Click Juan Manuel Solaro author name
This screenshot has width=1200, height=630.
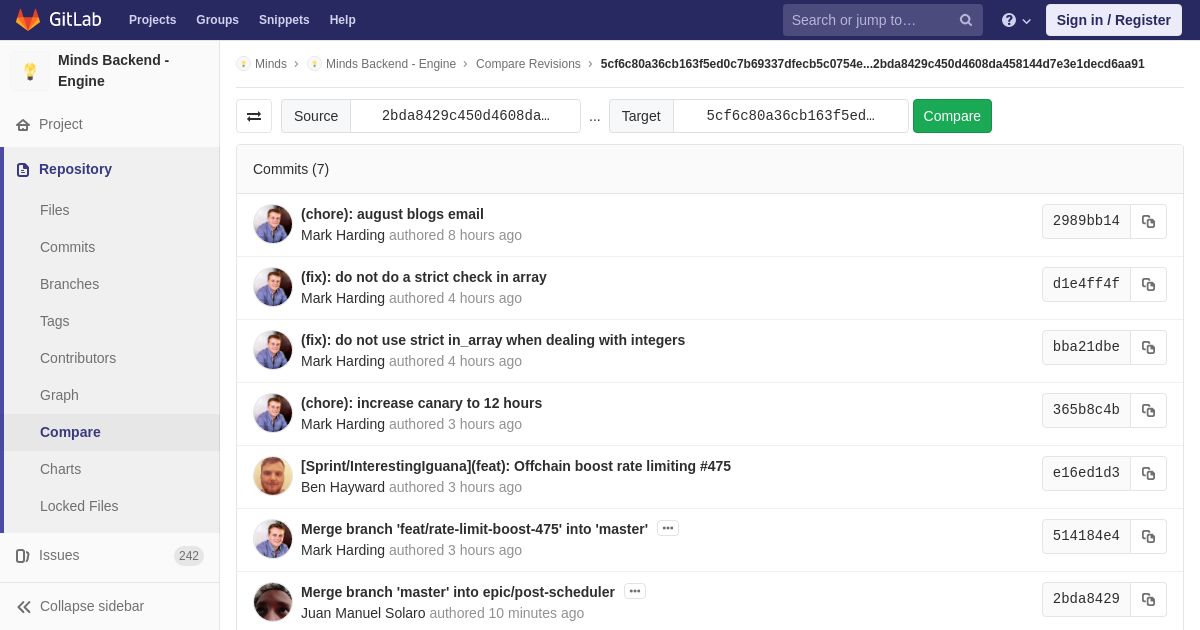pyautogui.click(x=363, y=613)
